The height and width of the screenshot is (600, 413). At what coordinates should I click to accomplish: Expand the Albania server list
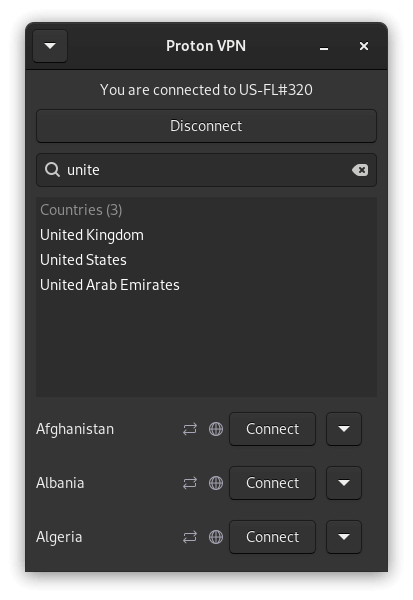(344, 483)
